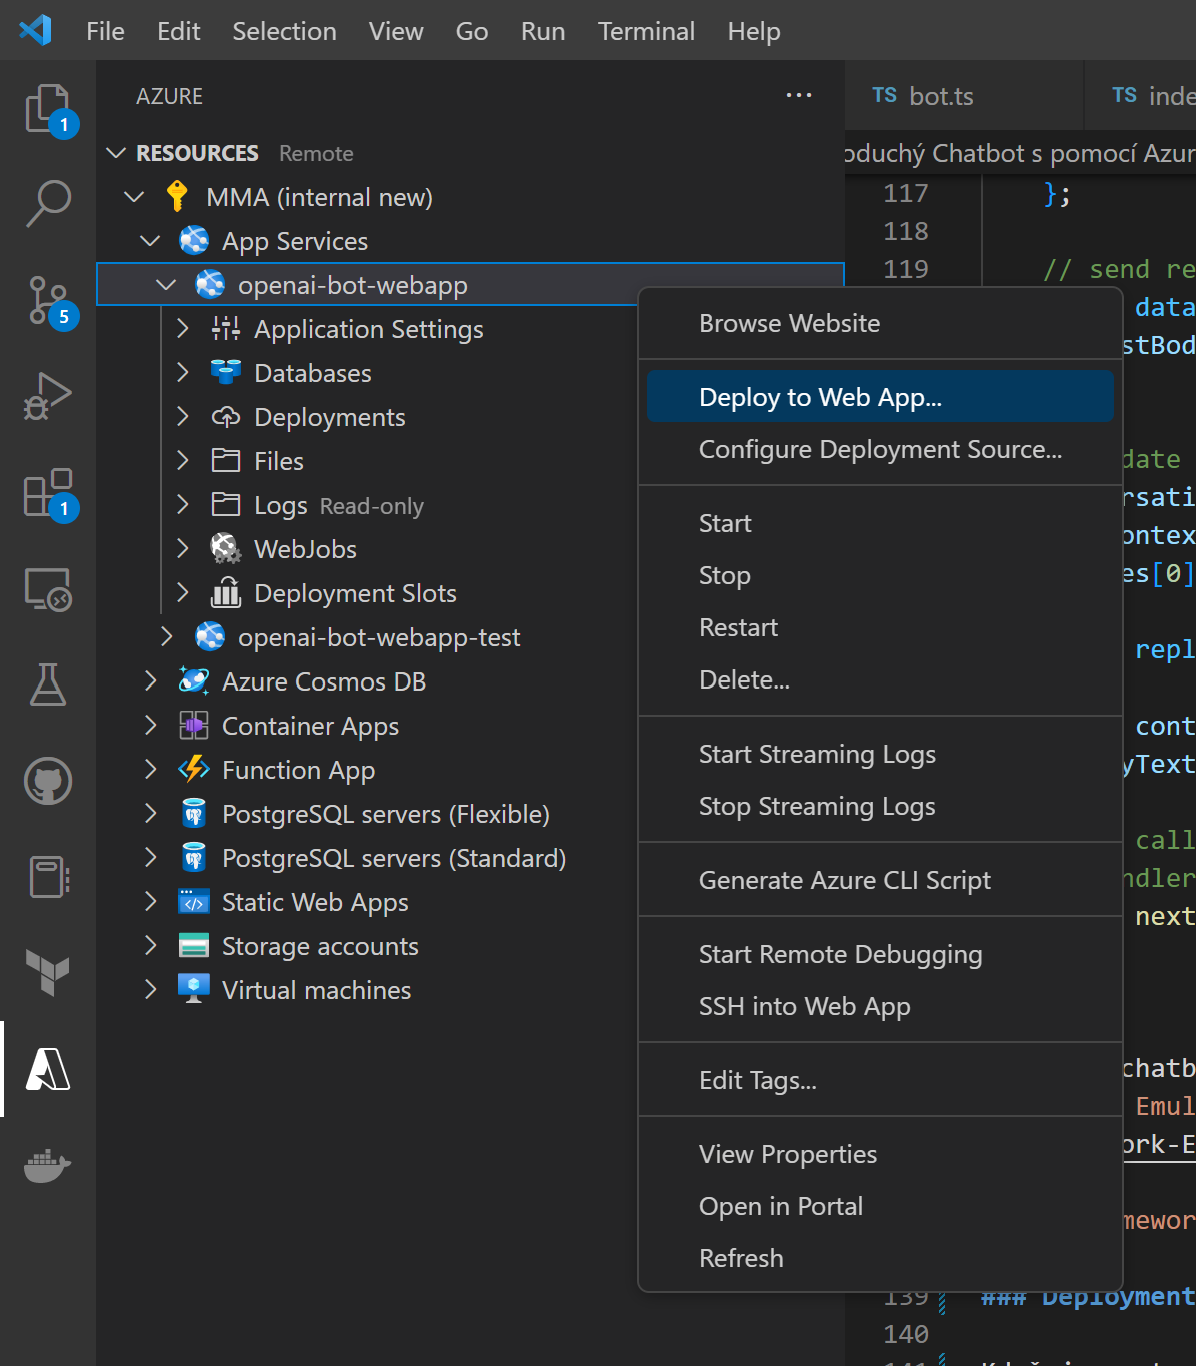Image resolution: width=1196 pixels, height=1366 pixels.
Task: Open the Explorer view icon
Action: coord(47,108)
